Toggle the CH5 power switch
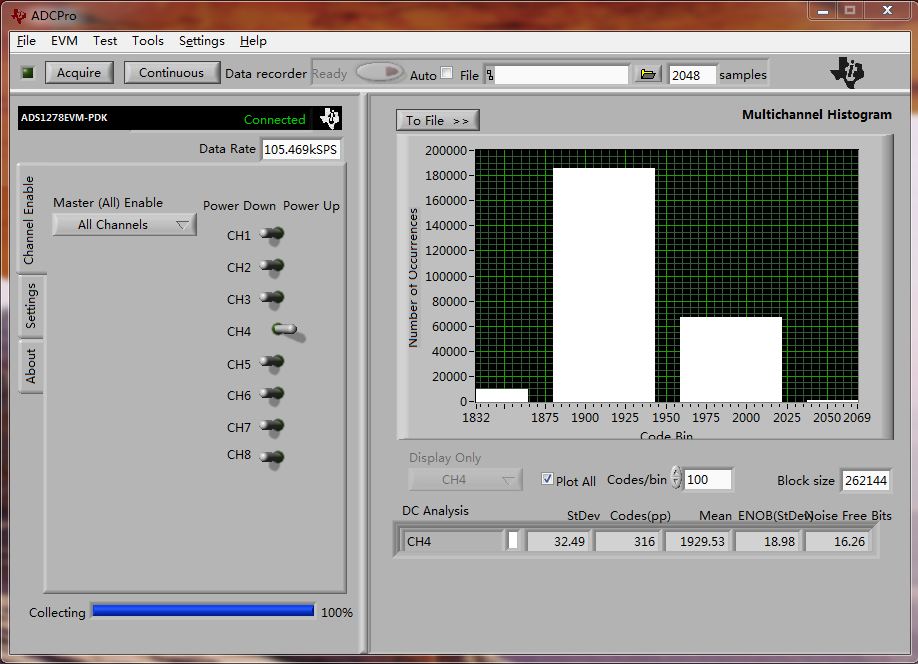The image size is (918, 664). (272, 363)
